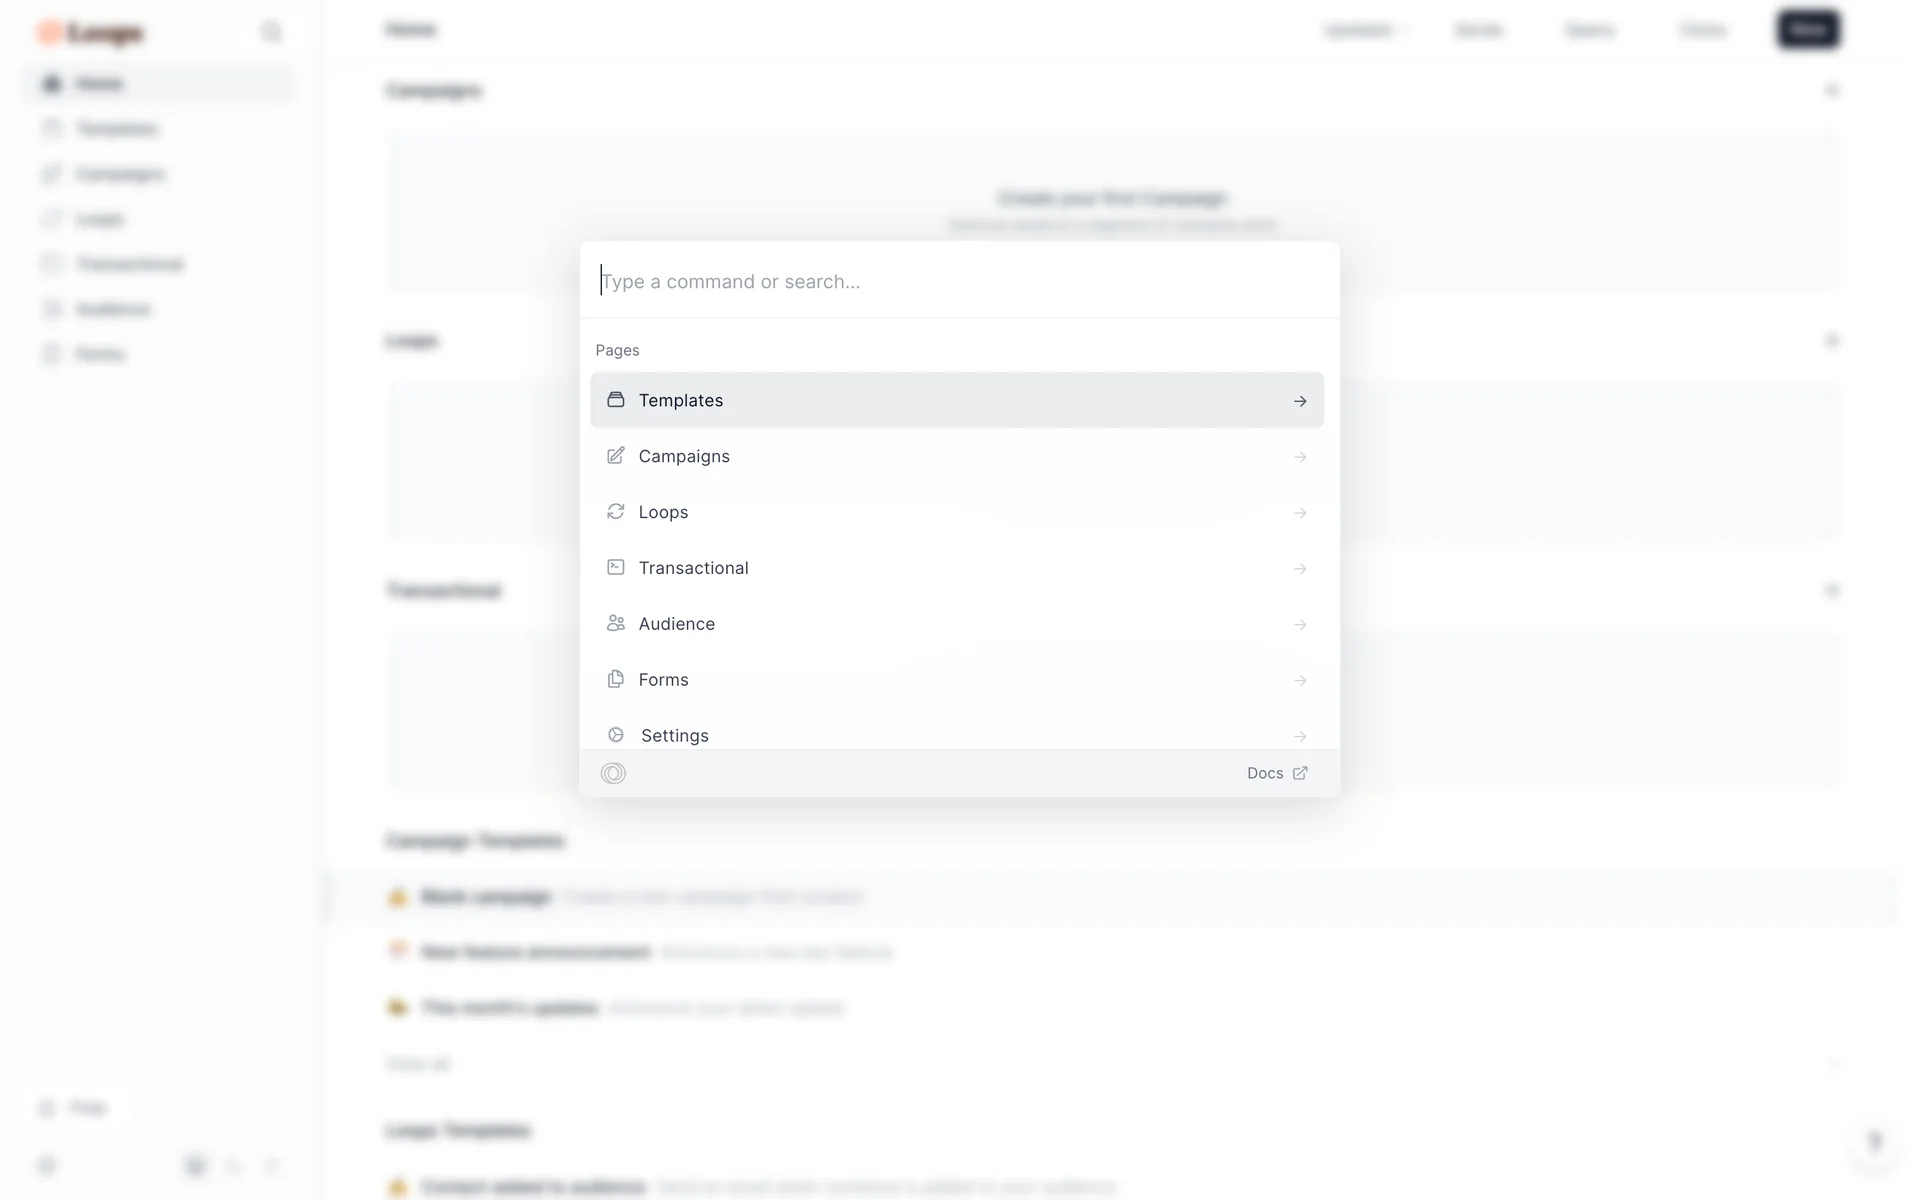This screenshot has width=1920, height=1200.
Task: Select the Loops page entry in palette
Action: point(664,512)
